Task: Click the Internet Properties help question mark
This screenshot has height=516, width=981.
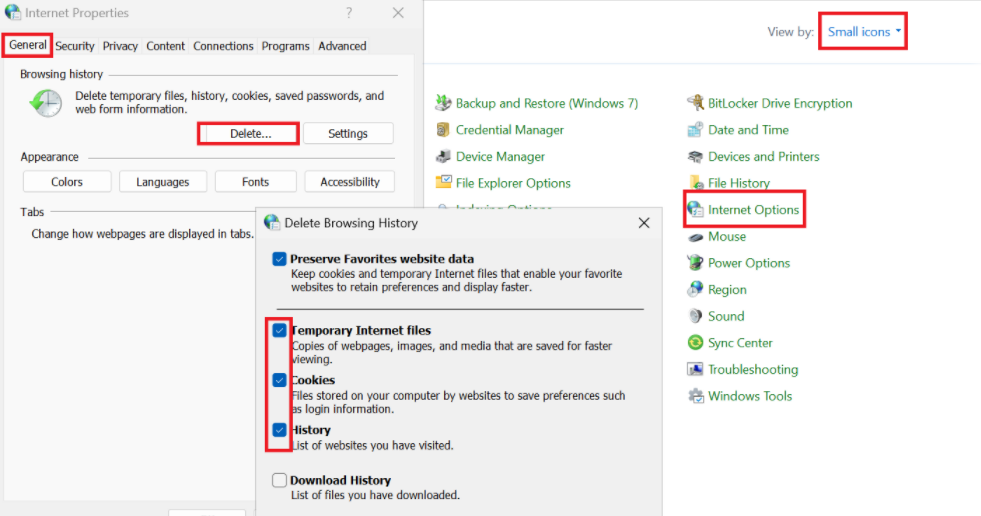Action: (349, 13)
